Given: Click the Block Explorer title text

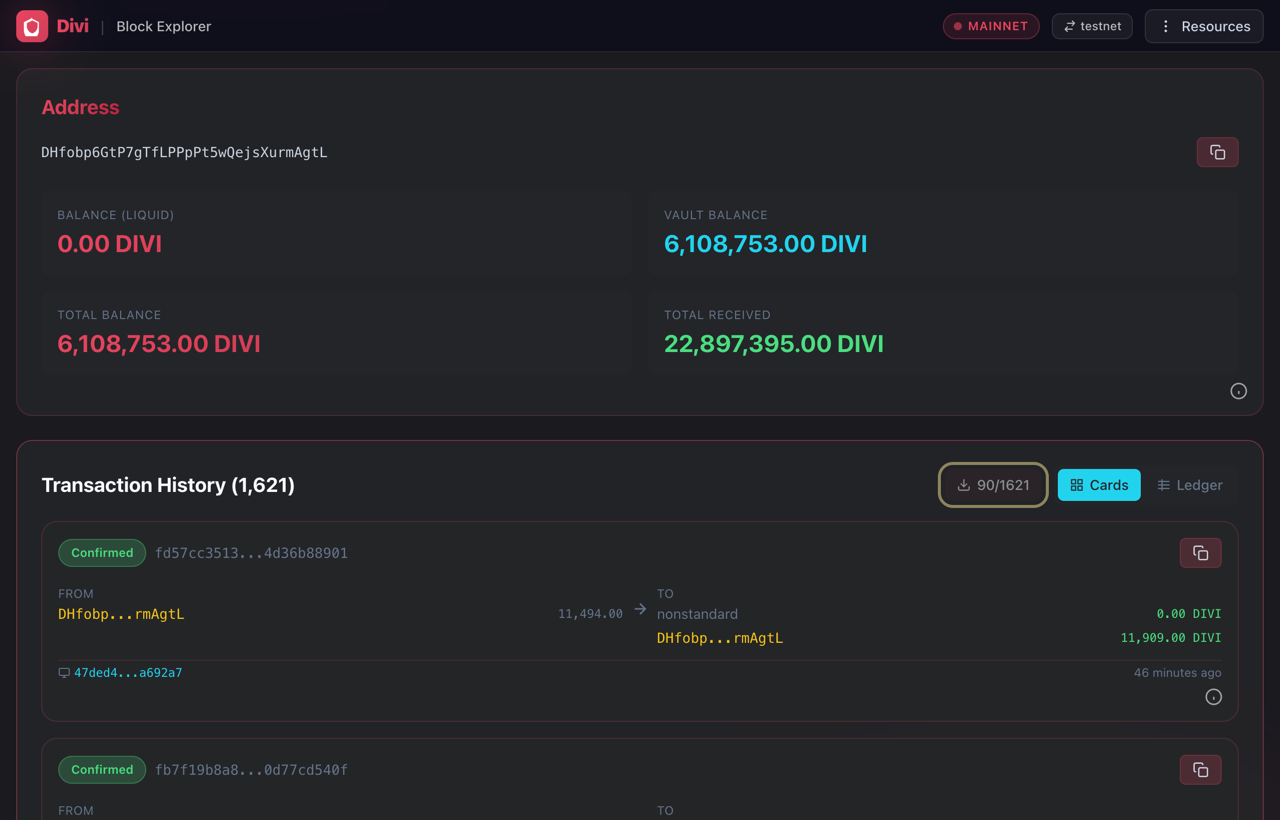Looking at the screenshot, I should [x=164, y=26].
